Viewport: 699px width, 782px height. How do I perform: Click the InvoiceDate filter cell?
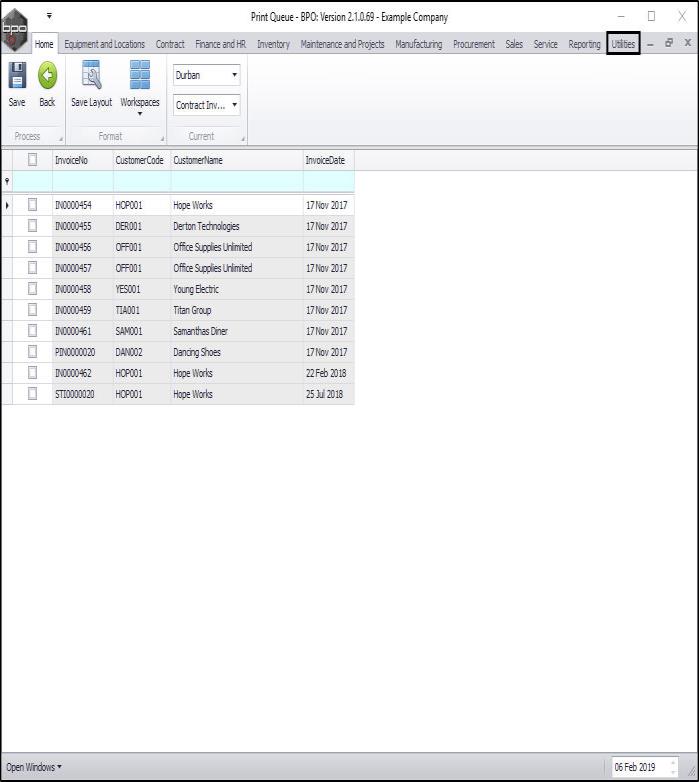pos(329,181)
